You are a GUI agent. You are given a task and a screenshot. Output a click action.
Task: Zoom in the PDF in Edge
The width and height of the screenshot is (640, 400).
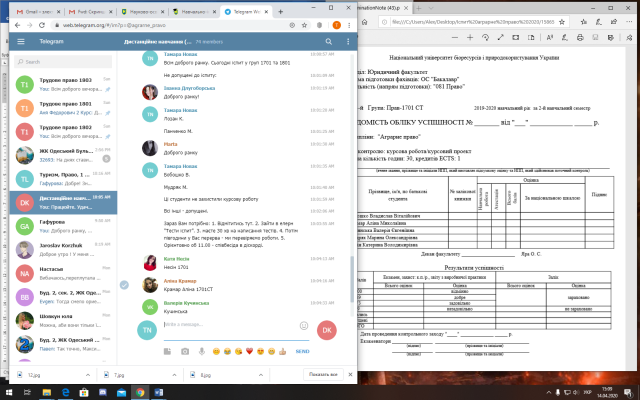pos(470,37)
